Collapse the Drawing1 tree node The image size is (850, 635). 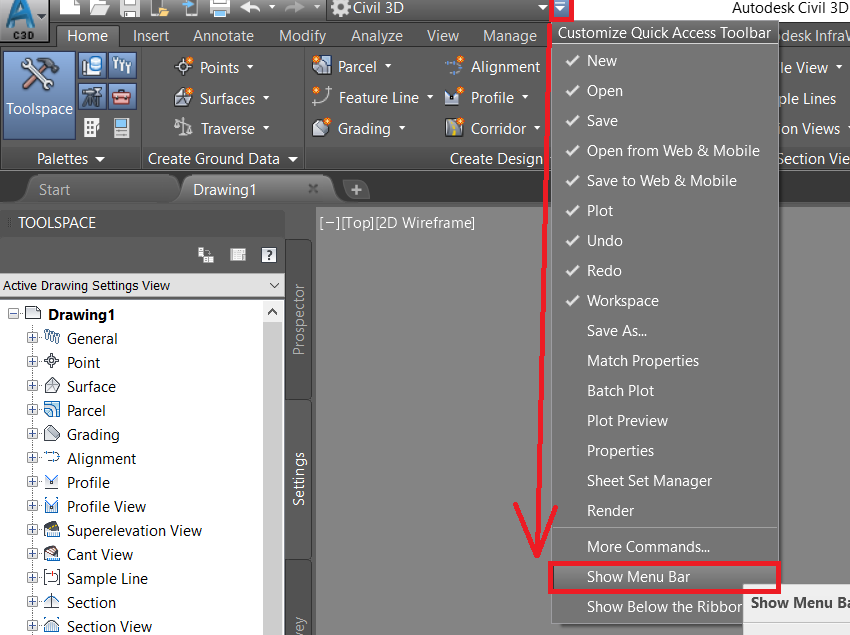point(14,313)
